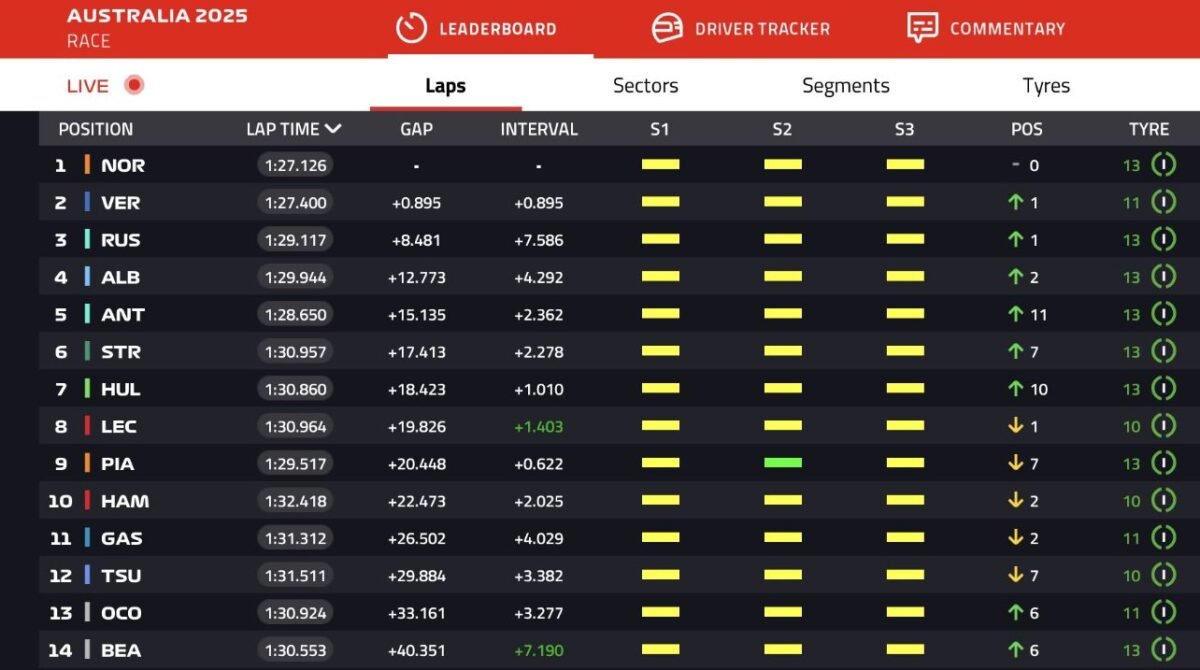1200x670 pixels.
Task: Click the Australia 2025 race title
Action: tap(157, 16)
